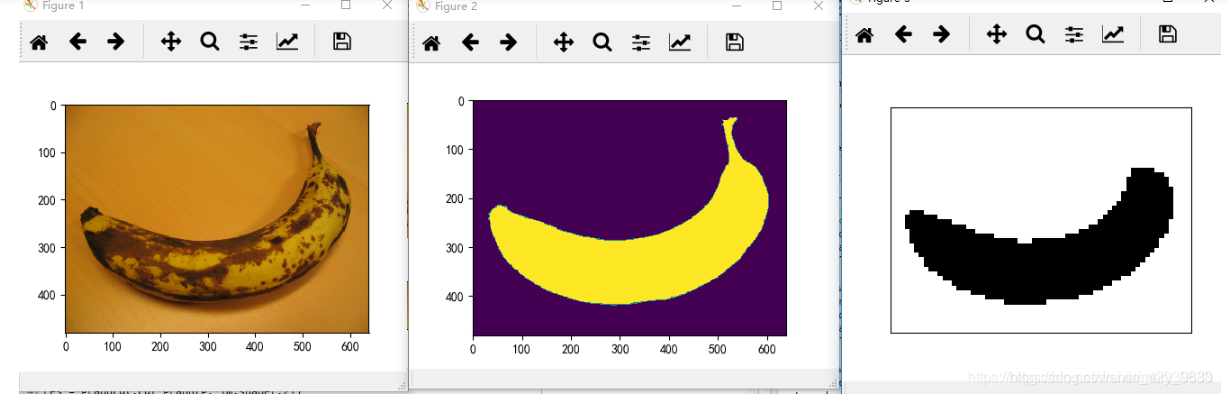Close the Figure 1 window
This screenshot has width=1228, height=407.
tap(387, 5)
